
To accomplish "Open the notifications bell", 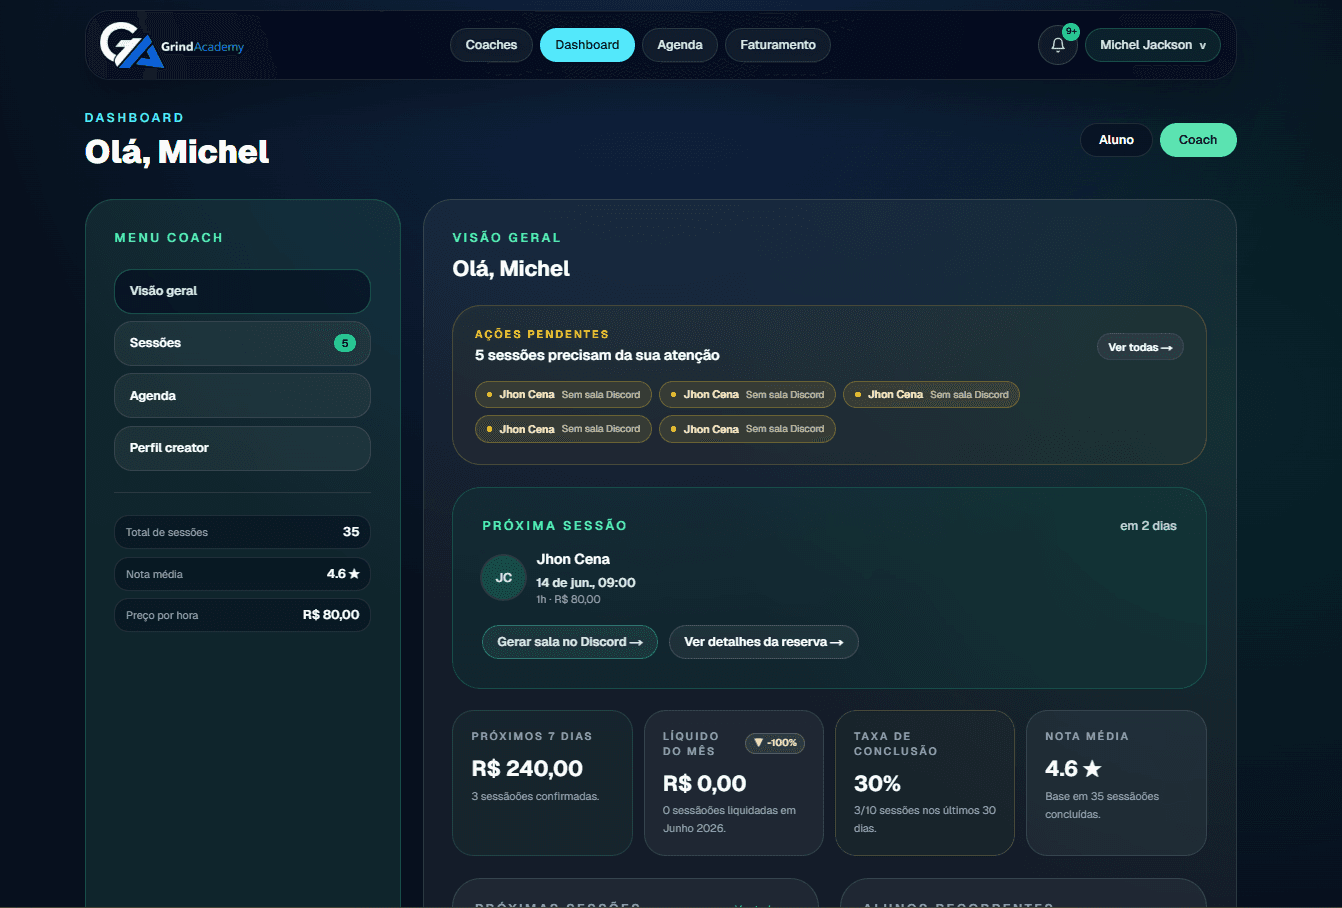I will (x=1058, y=45).
